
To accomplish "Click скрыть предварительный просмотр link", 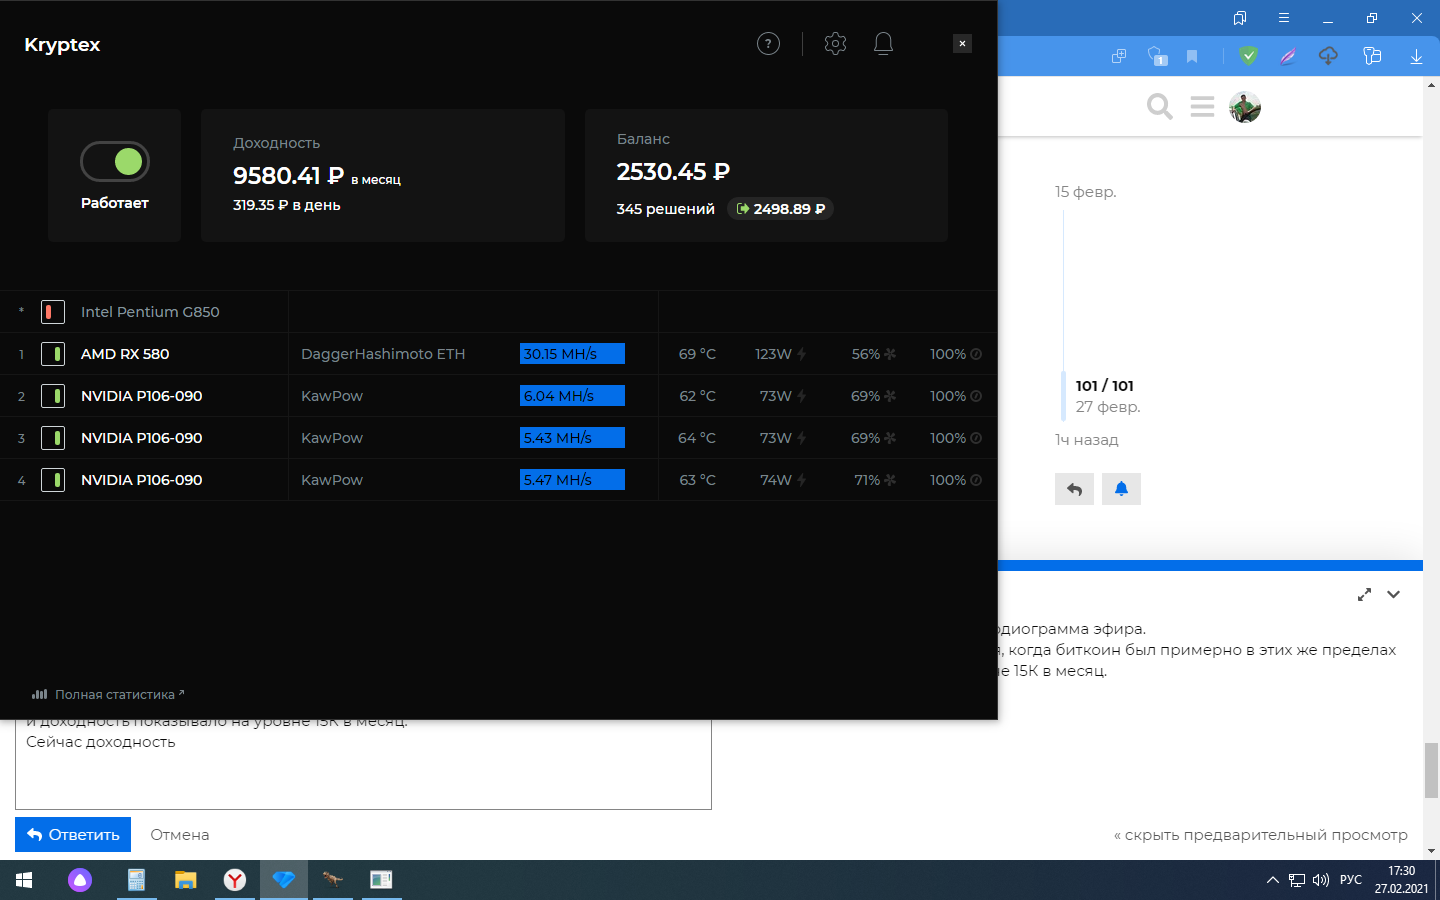I will (1261, 835).
